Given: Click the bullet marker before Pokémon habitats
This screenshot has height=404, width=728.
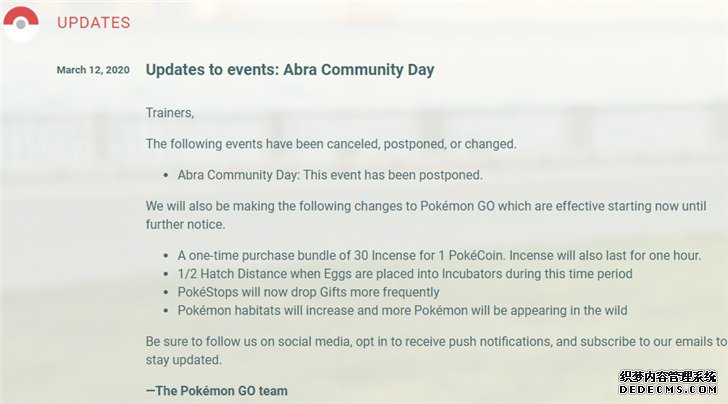Looking at the screenshot, I should tap(166, 311).
